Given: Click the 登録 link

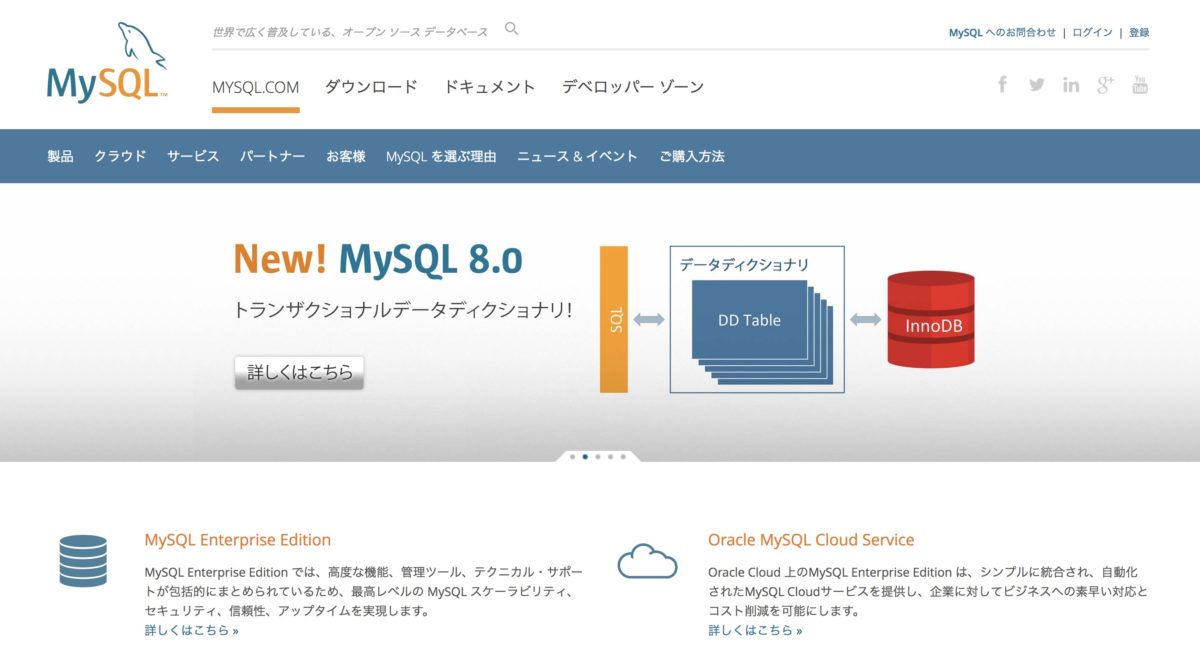Looking at the screenshot, I should coord(1139,32).
